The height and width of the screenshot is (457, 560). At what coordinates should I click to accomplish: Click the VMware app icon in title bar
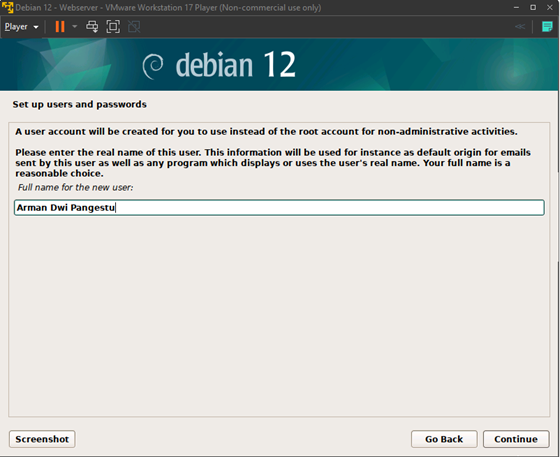(x=7, y=7)
